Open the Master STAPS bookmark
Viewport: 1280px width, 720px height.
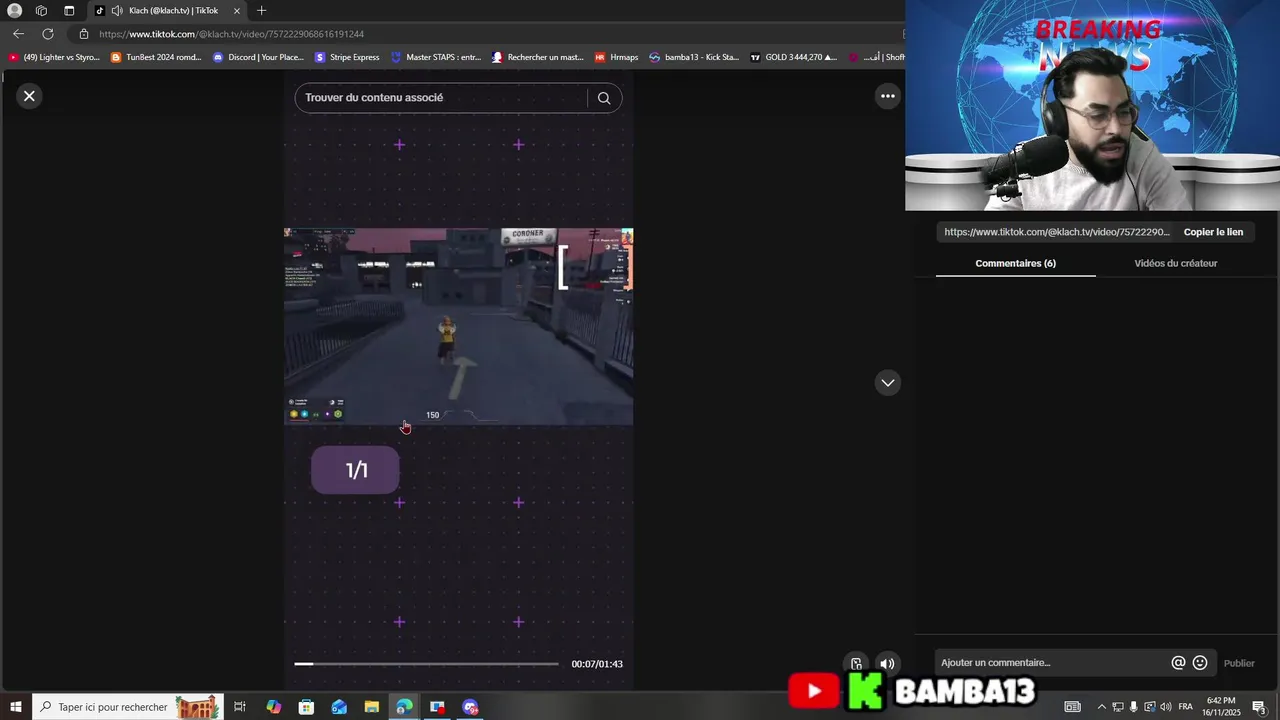point(436,57)
